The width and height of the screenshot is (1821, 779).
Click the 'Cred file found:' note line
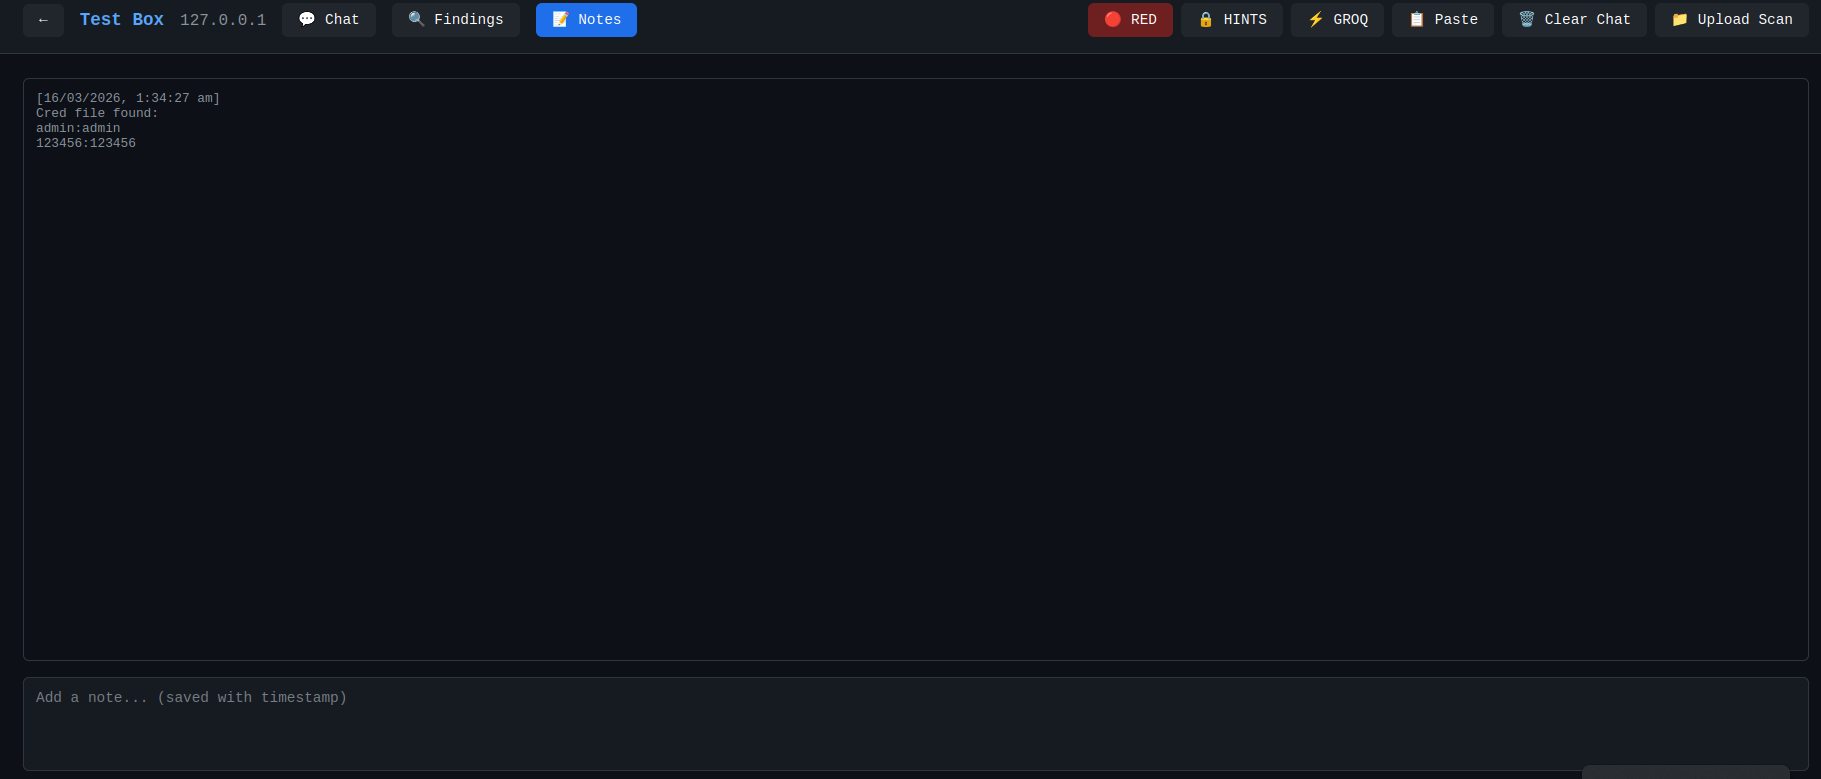point(97,113)
